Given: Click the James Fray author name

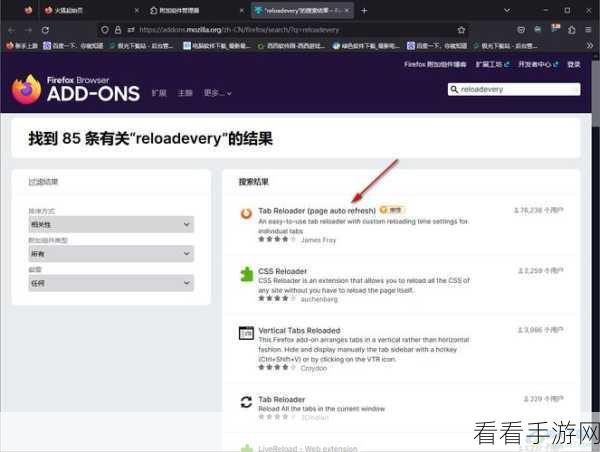Looking at the screenshot, I should point(318,240).
